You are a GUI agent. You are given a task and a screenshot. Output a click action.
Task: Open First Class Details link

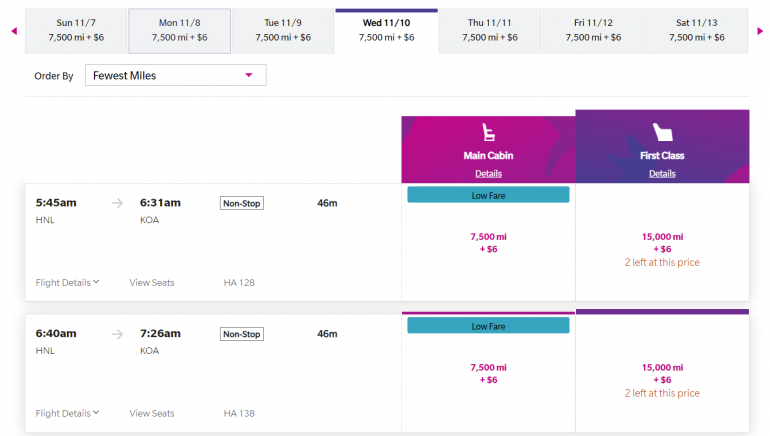tap(662, 174)
